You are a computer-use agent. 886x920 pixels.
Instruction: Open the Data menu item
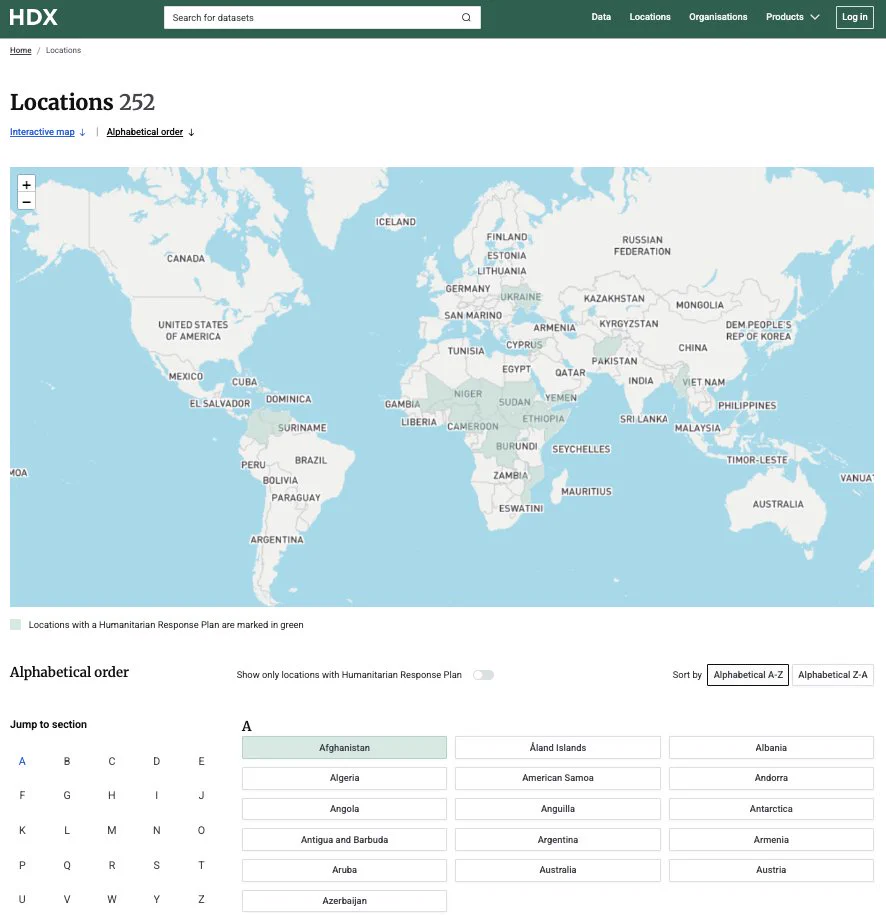click(601, 17)
